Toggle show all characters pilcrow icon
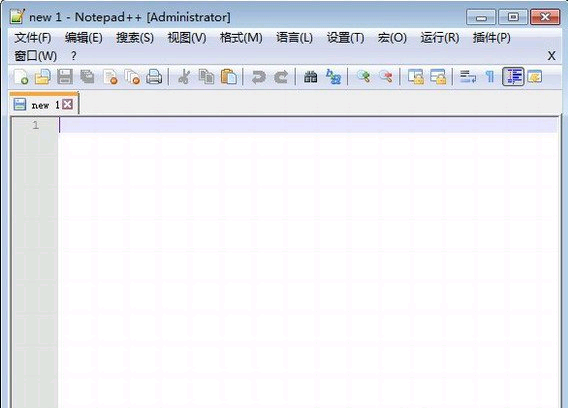 490,77
